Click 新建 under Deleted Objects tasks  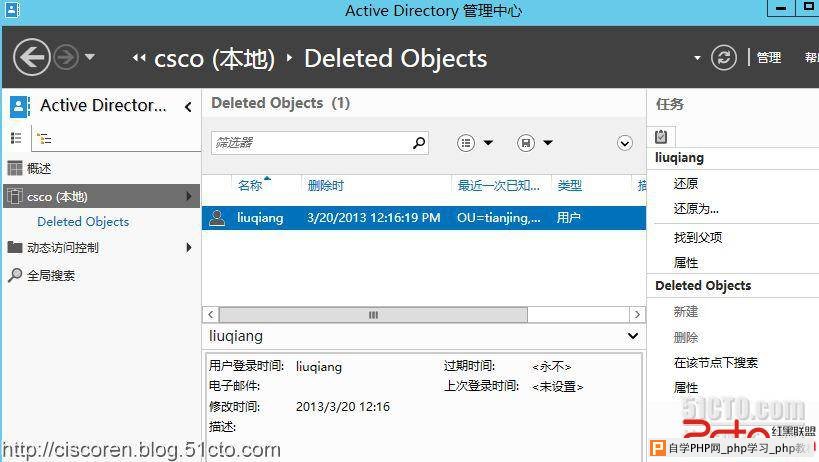point(686,312)
